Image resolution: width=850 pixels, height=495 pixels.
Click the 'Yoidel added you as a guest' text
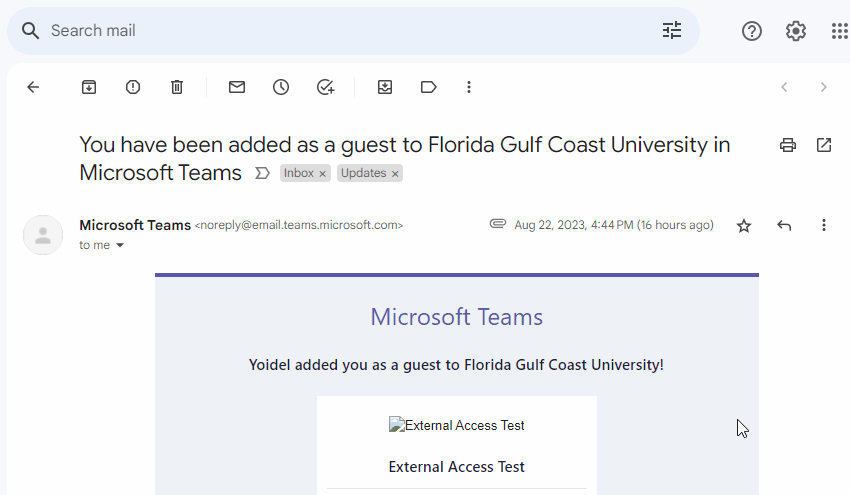pos(456,365)
